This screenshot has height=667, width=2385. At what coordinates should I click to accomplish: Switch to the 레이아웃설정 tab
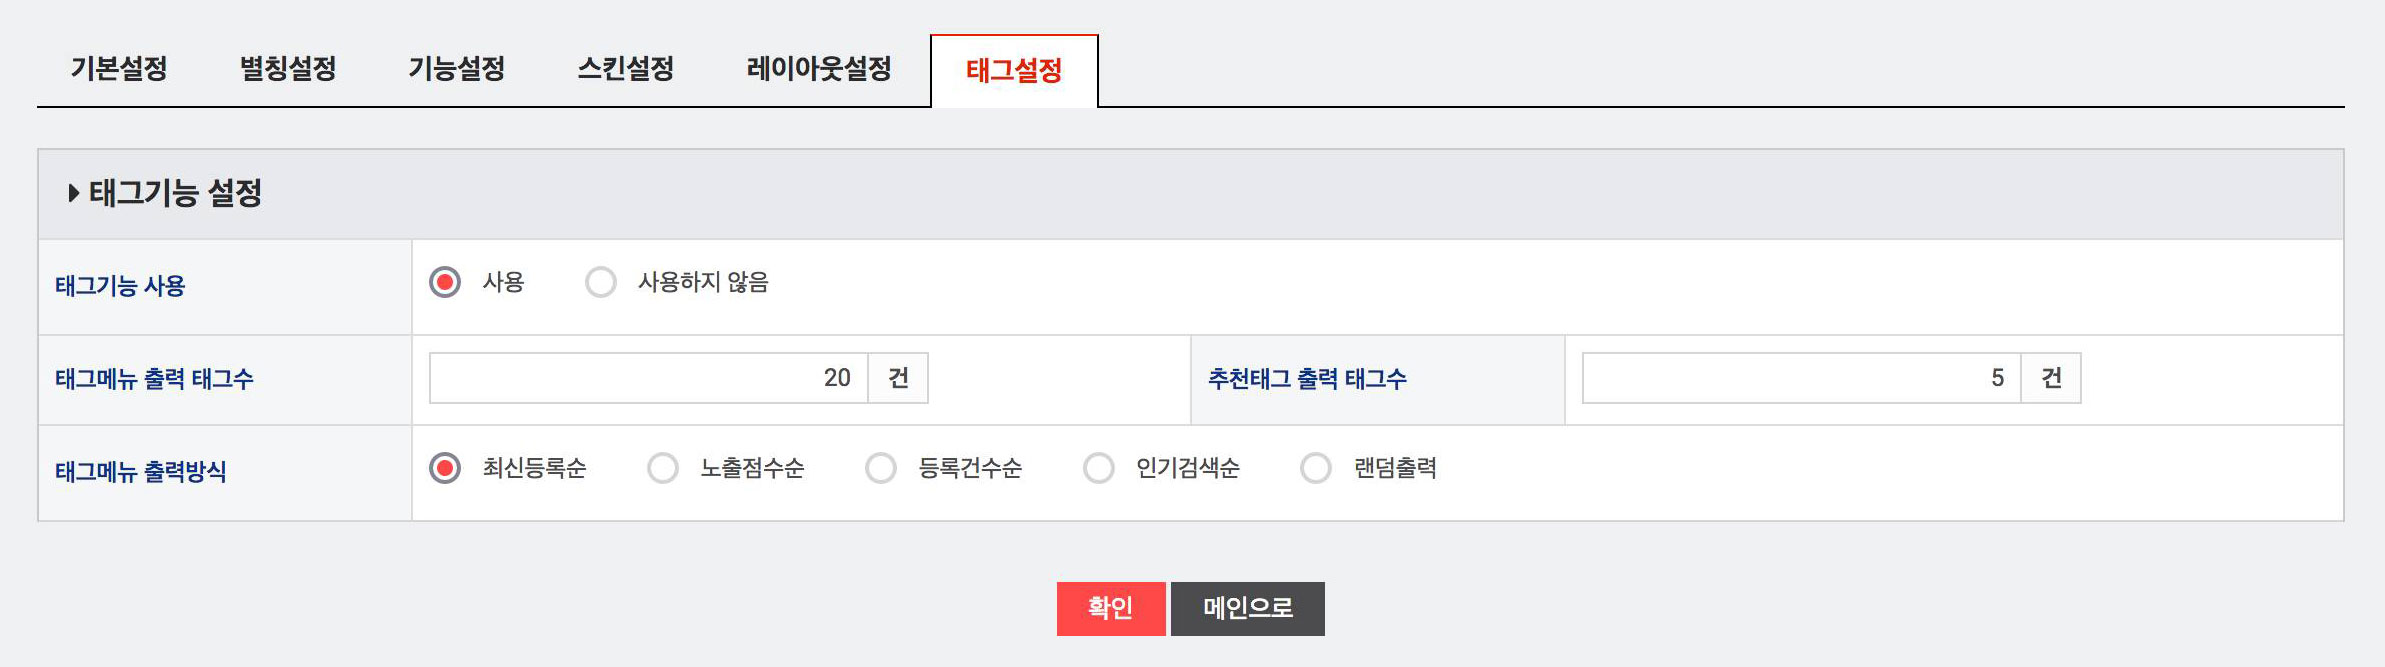[x=819, y=69]
